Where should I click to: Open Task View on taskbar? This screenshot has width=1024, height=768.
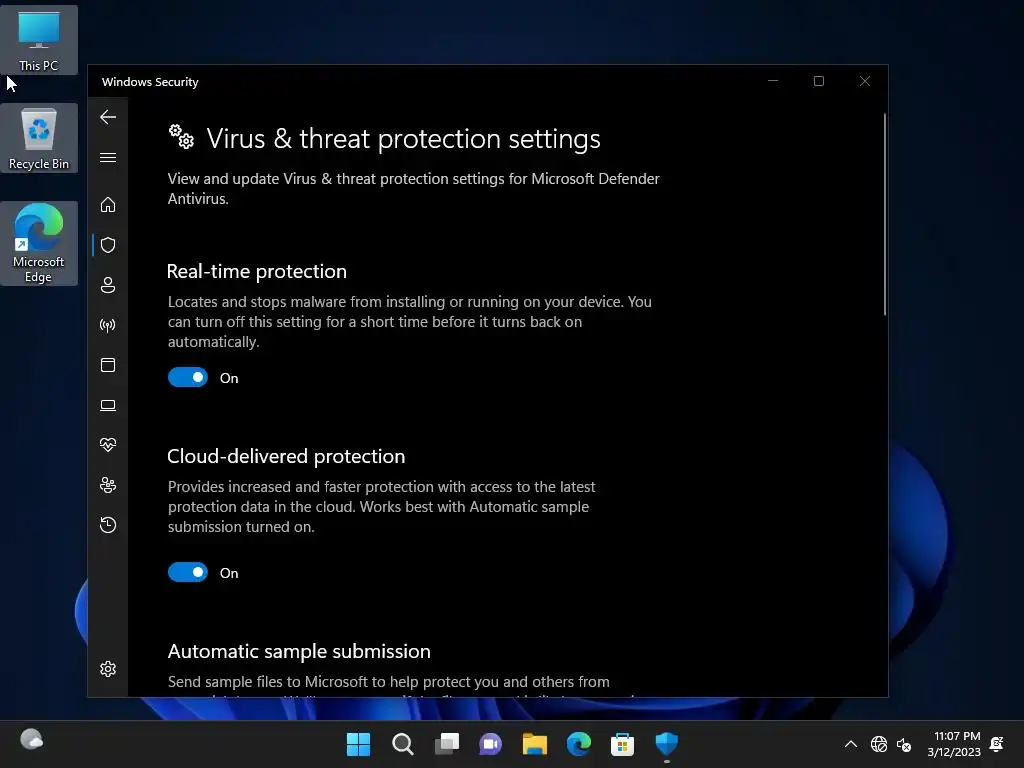click(x=447, y=744)
